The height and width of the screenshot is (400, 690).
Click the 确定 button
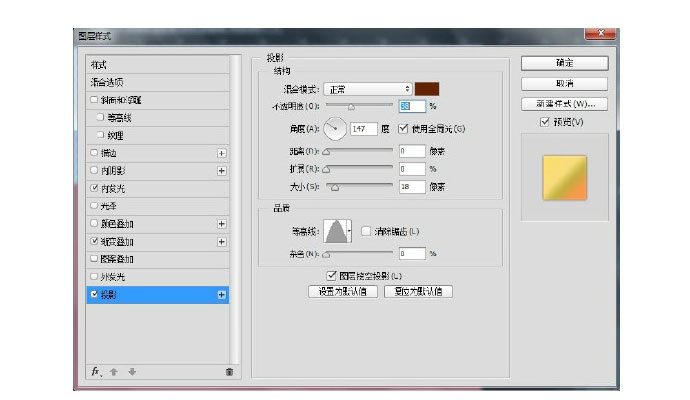pos(565,63)
